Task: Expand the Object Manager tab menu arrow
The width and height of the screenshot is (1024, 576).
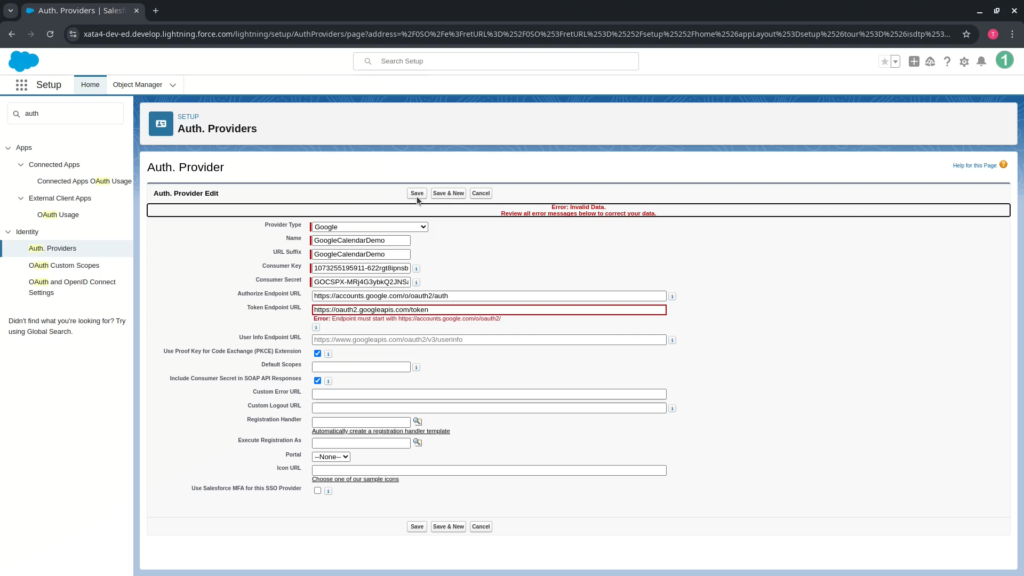Action: tap(172, 85)
